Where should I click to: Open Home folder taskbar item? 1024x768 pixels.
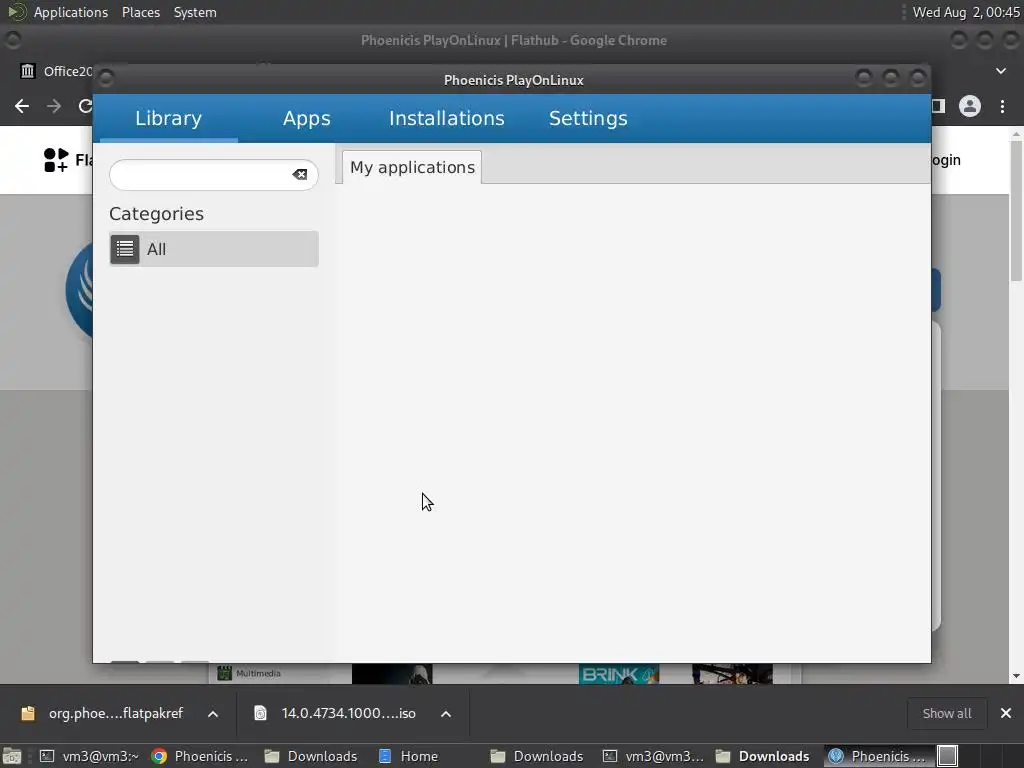(x=409, y=756)
